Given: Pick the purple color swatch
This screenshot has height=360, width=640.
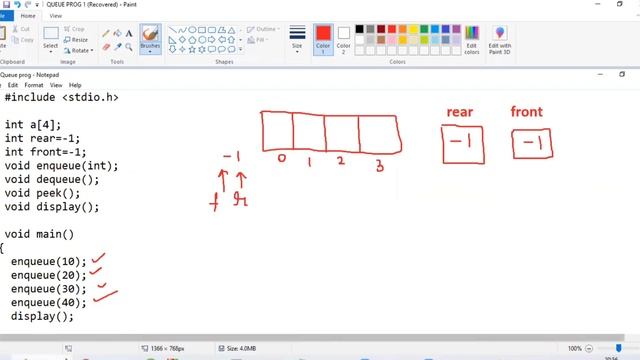Looking at the screenshot, I should (456, 29).
